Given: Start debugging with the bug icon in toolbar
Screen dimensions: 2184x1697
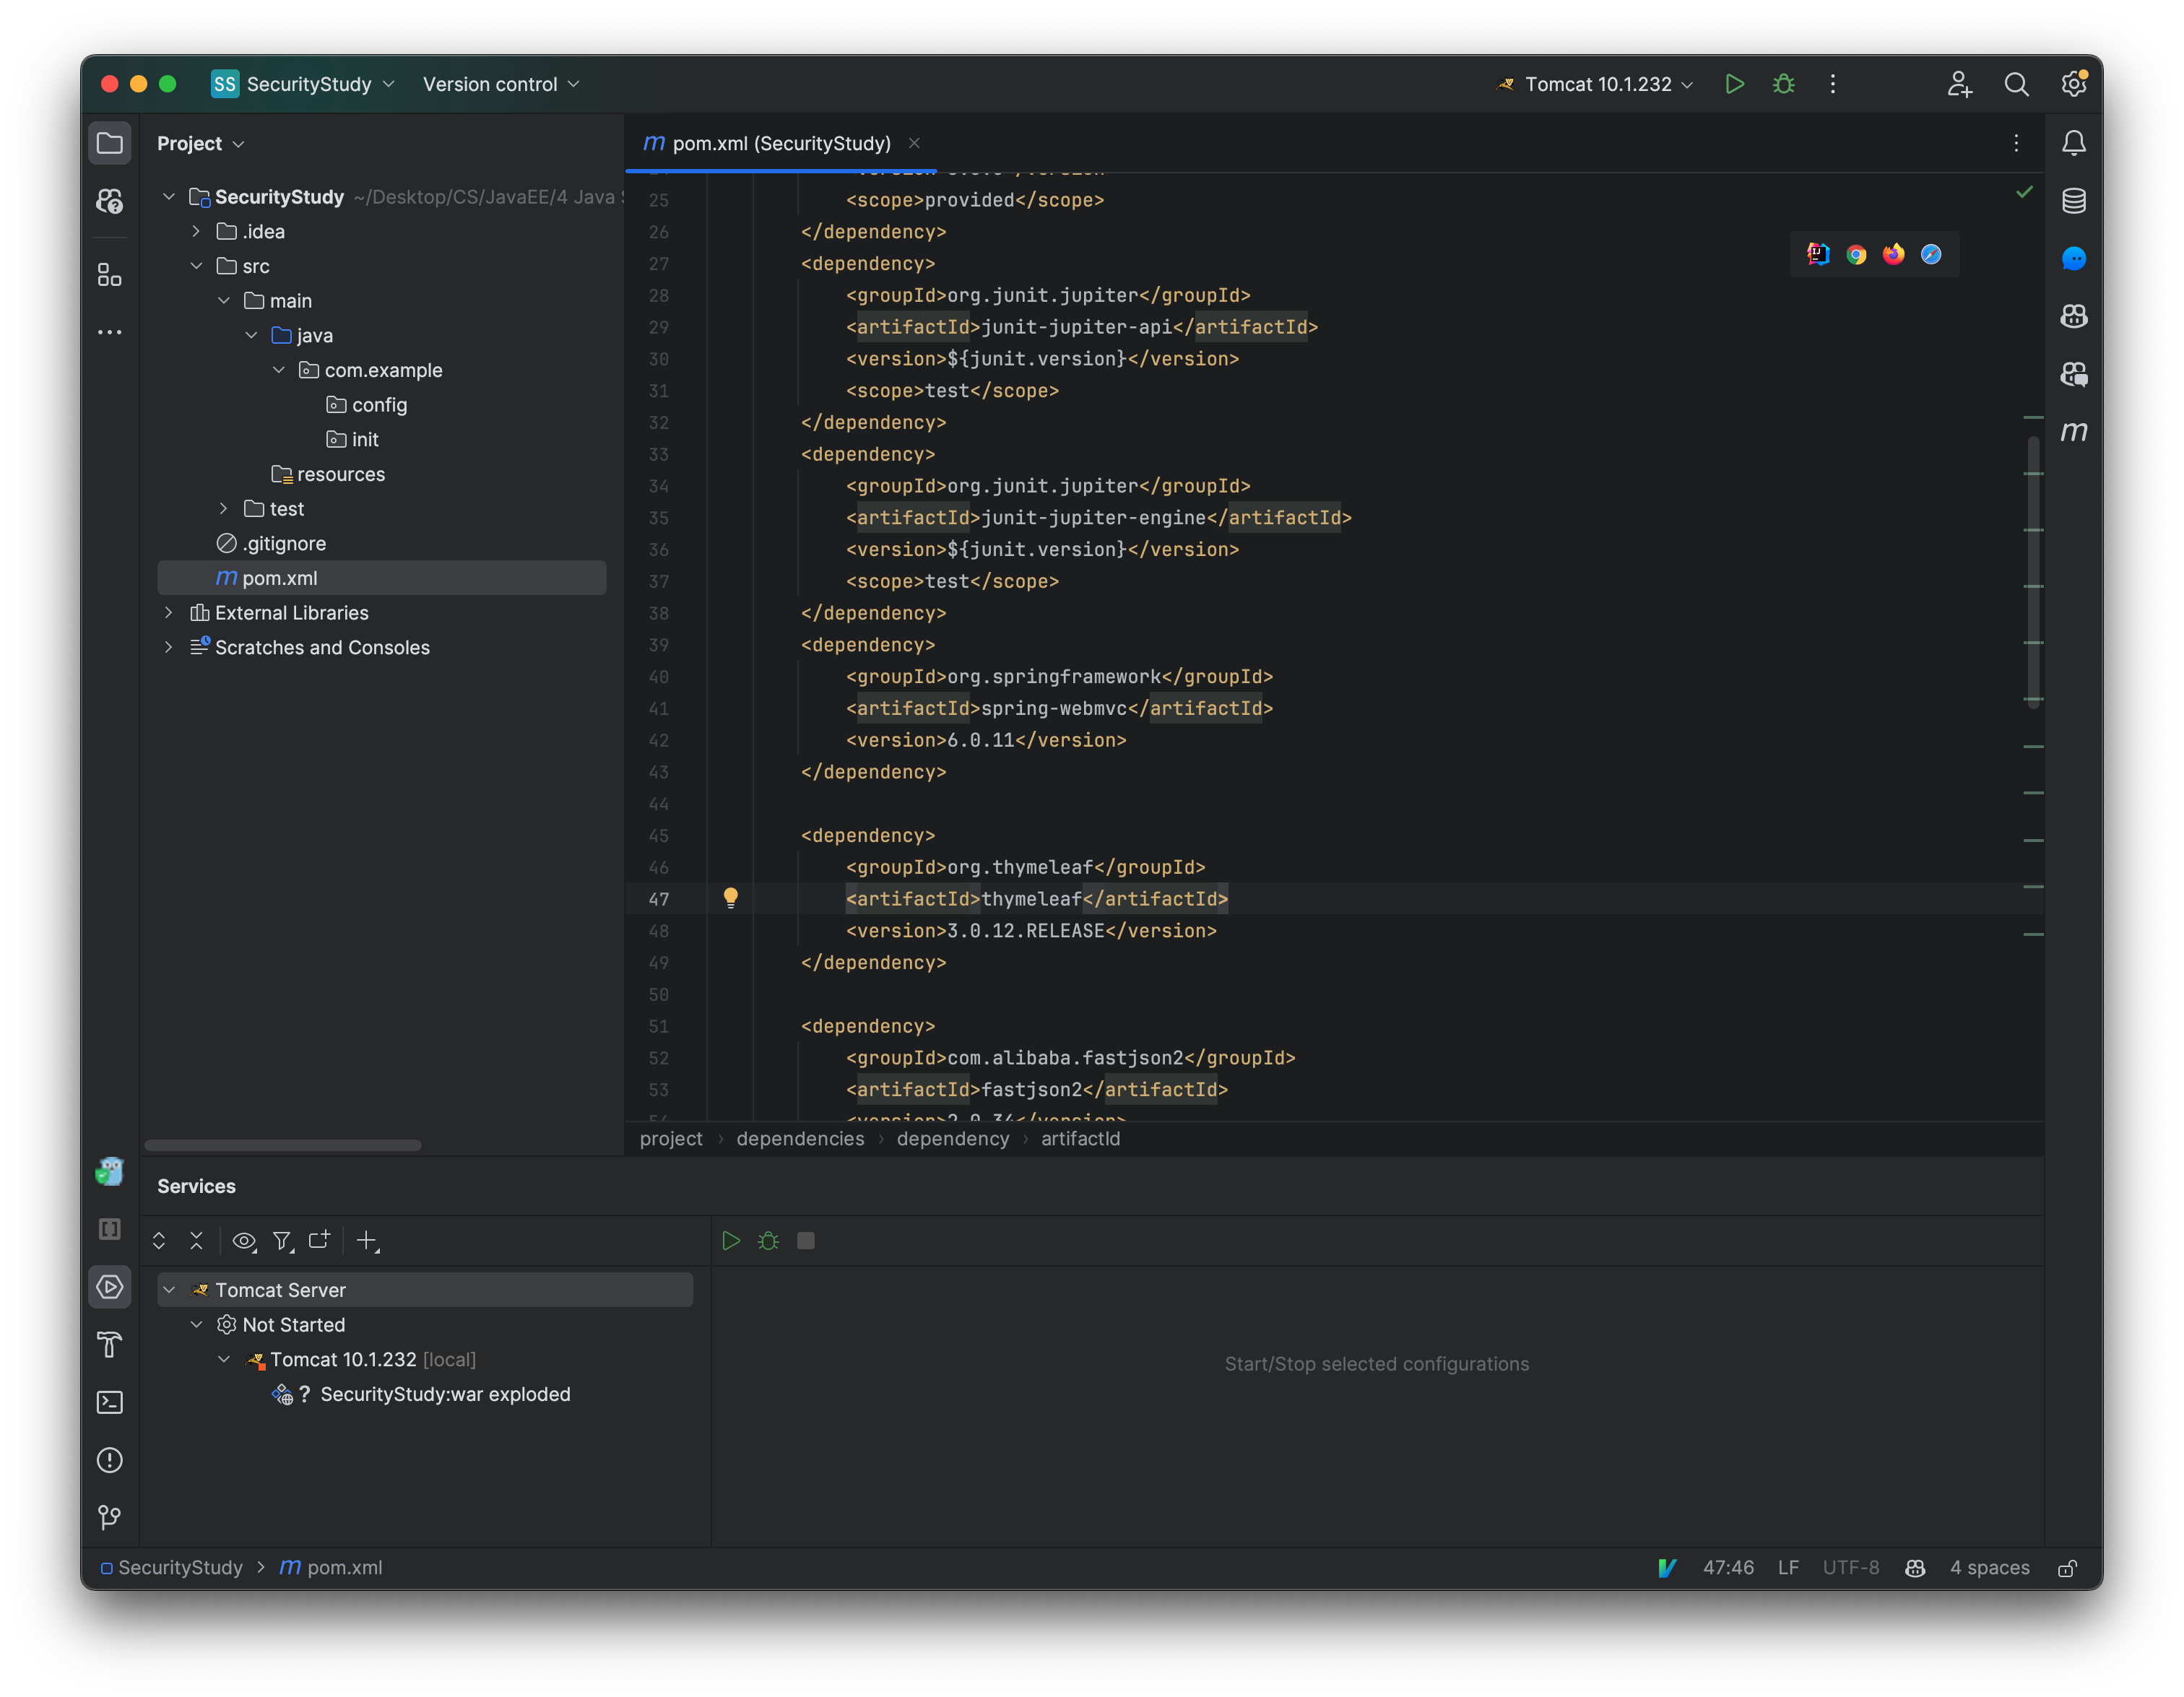Looking at the screenshot, I should point(1784,84).
